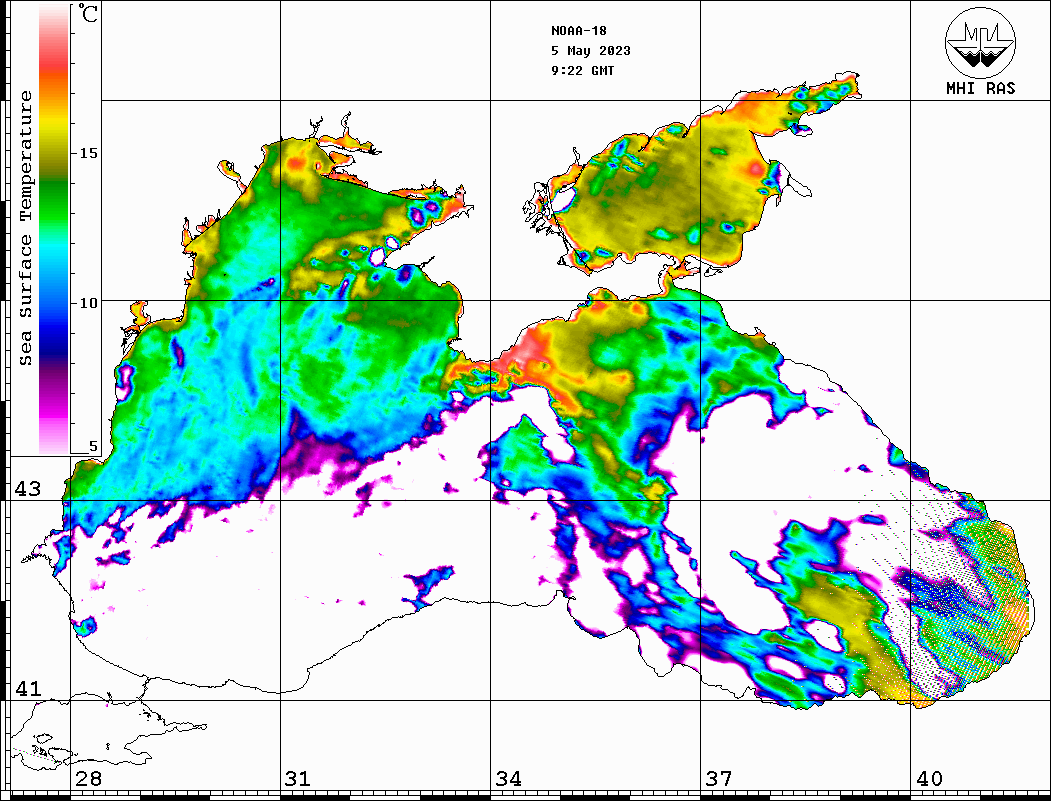Click the longitude label 31
The width and height of the screenshot is (1051, 801).
tap(298, 778)
